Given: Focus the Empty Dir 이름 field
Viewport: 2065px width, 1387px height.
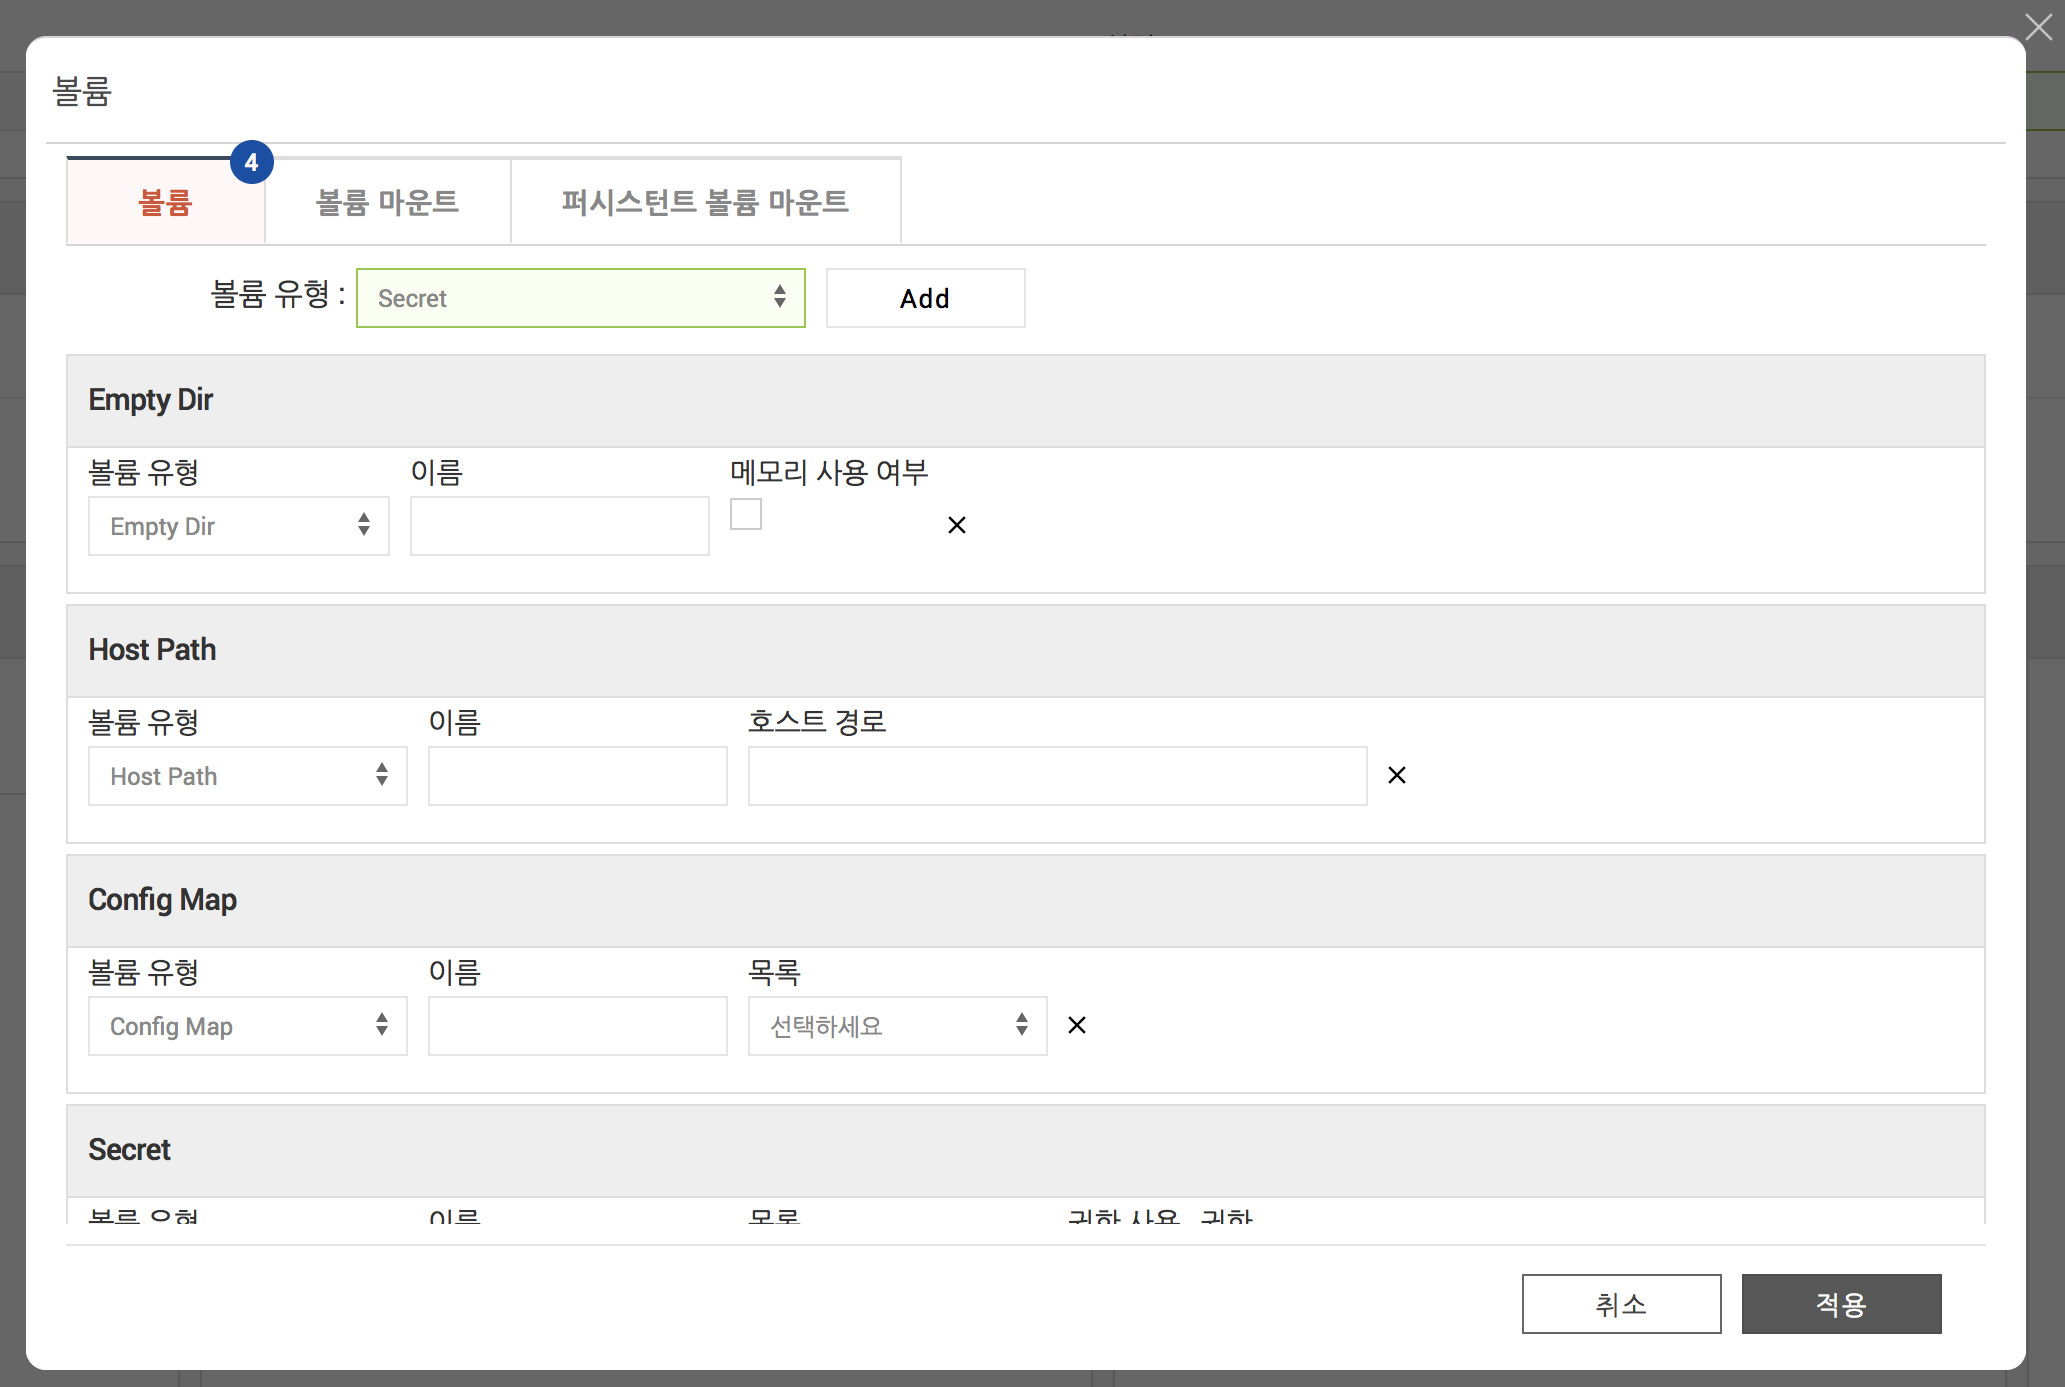Looking at the screenshot, I should pos(559,526).
